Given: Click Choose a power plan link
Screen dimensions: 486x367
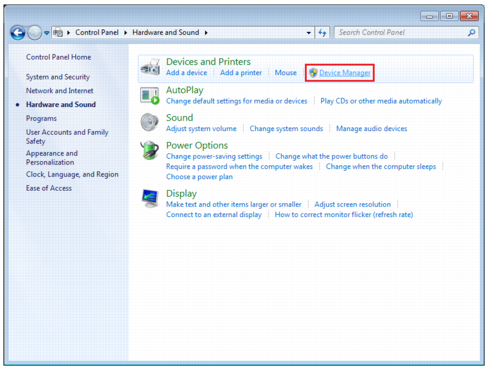Looking at the screenshot, I should click(199, 177).
